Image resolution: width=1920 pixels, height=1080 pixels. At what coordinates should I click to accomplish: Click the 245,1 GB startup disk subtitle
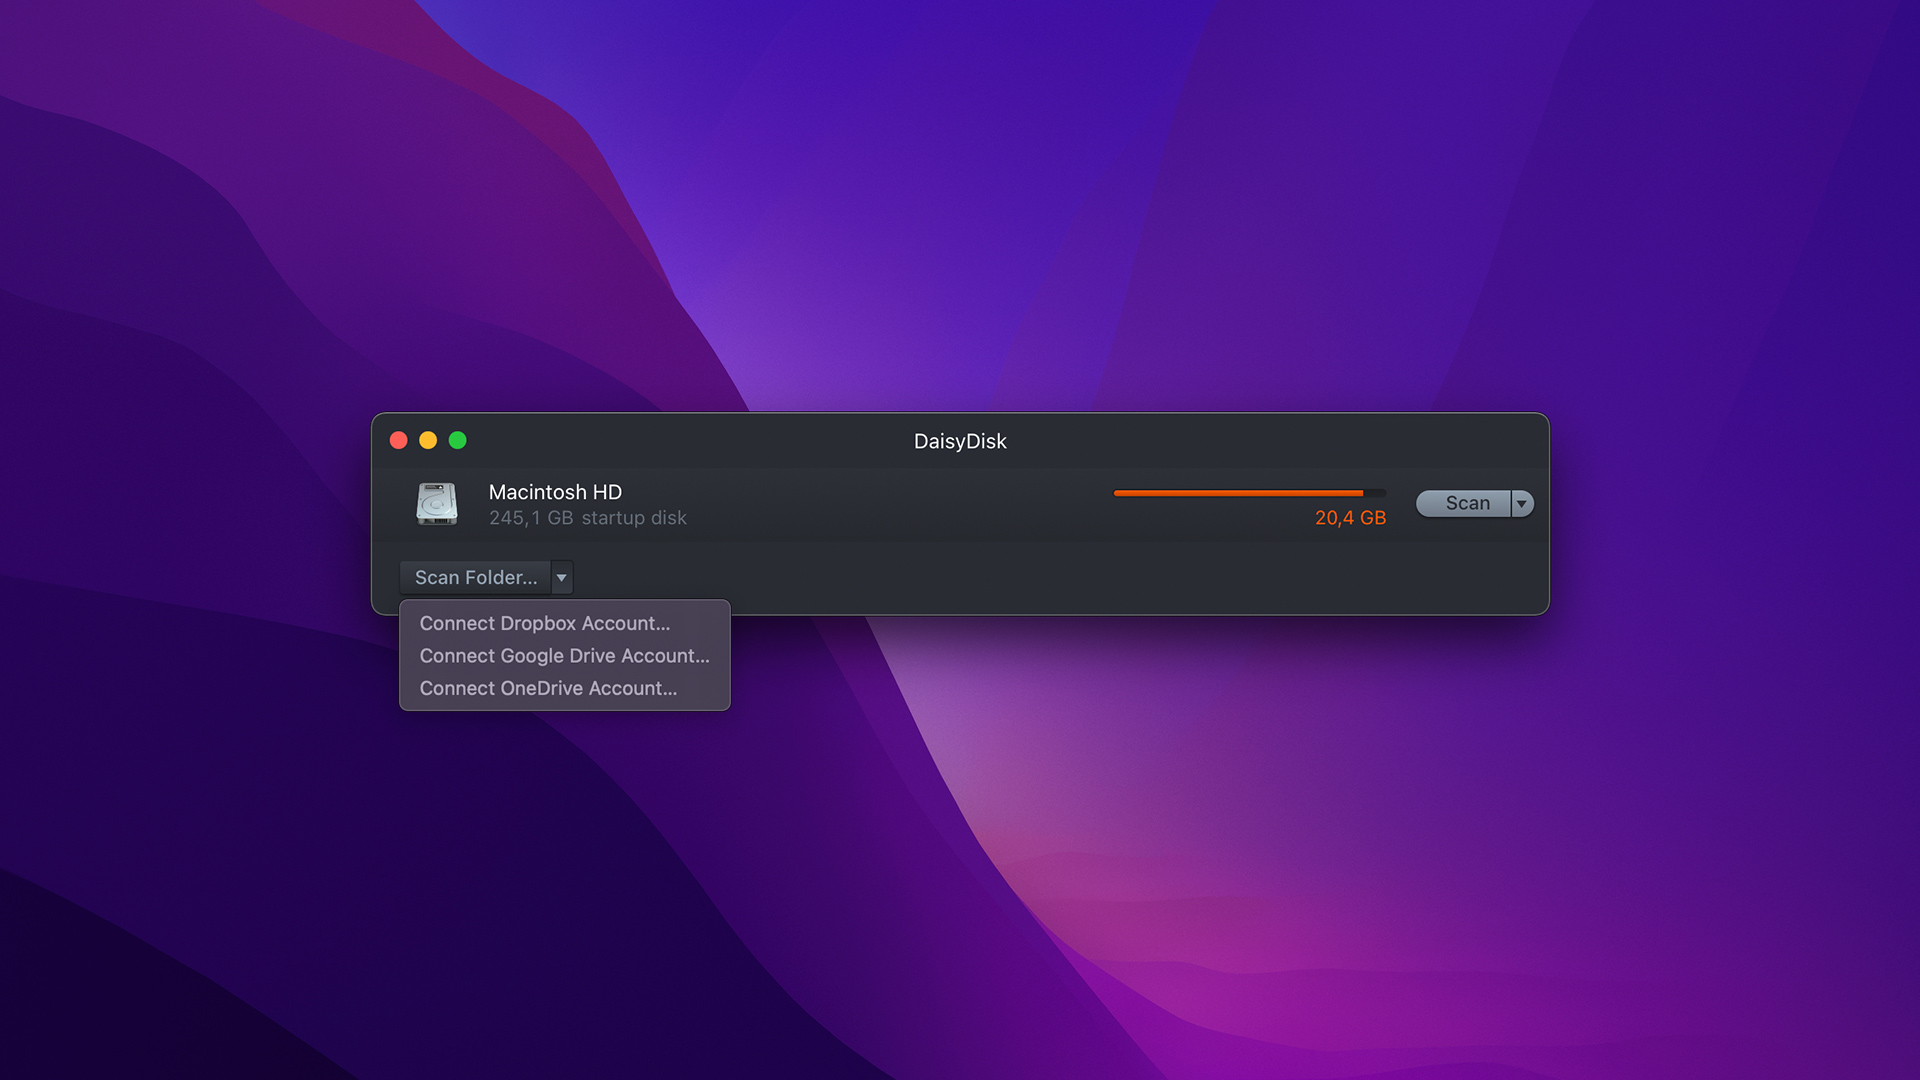pos(587,518)
